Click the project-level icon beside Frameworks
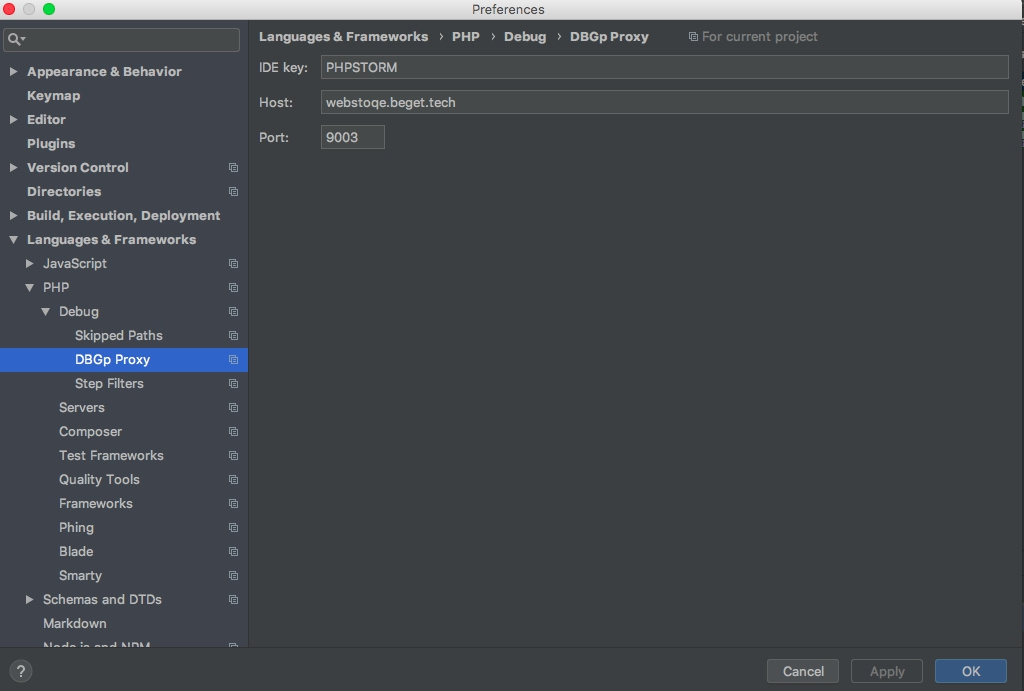The width and height of the screenshot is (1024, 691). coord(233,504)
